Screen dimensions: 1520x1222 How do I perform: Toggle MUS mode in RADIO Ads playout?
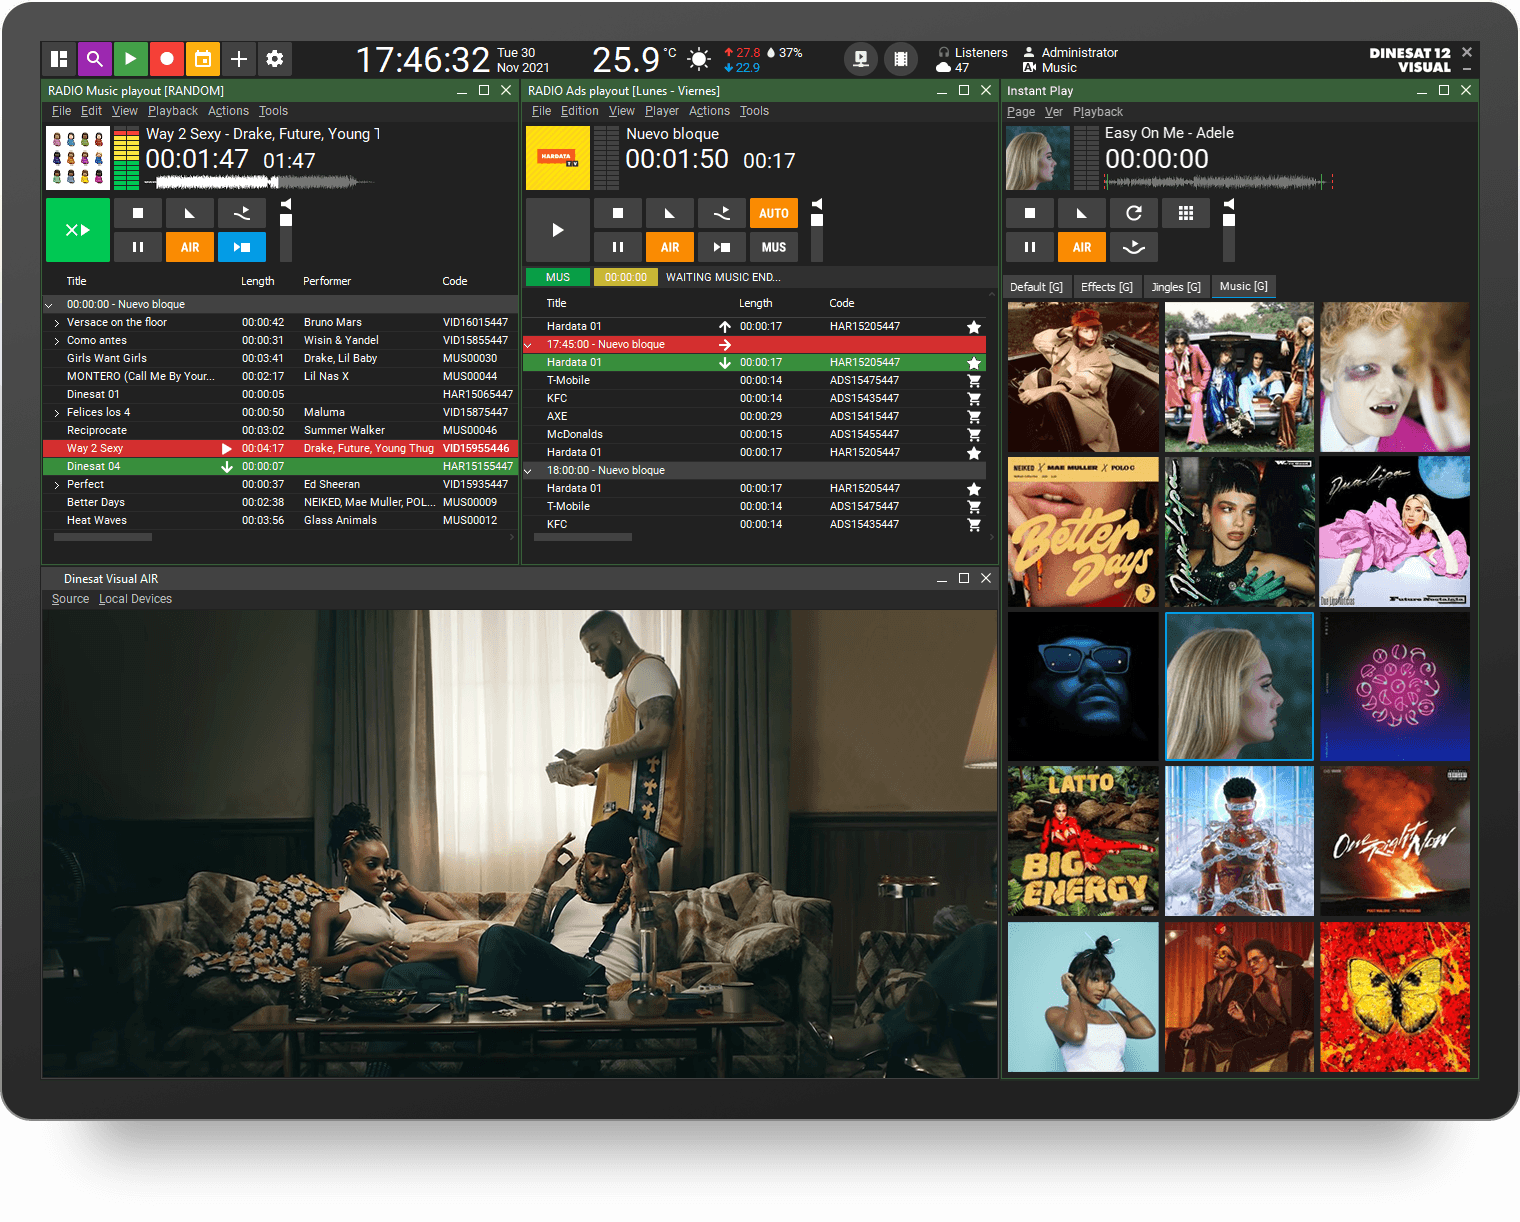point(773,247)
